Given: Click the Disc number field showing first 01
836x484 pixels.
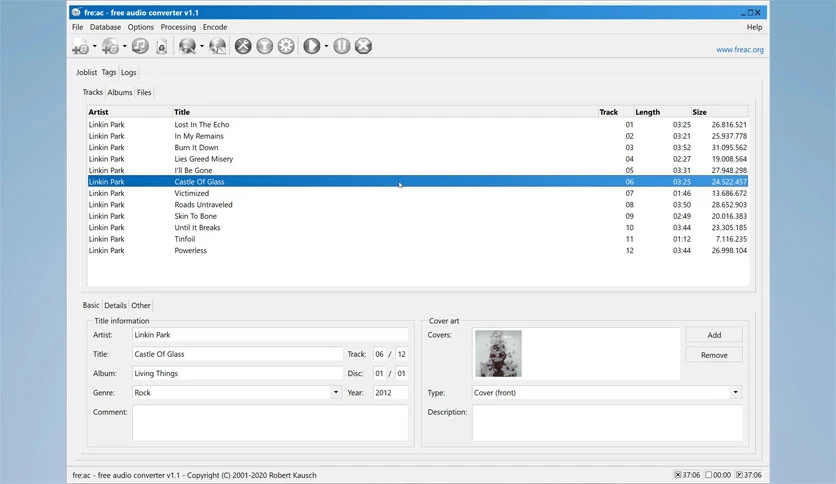Looking at the screenshot, I should [x=380, y=373].
